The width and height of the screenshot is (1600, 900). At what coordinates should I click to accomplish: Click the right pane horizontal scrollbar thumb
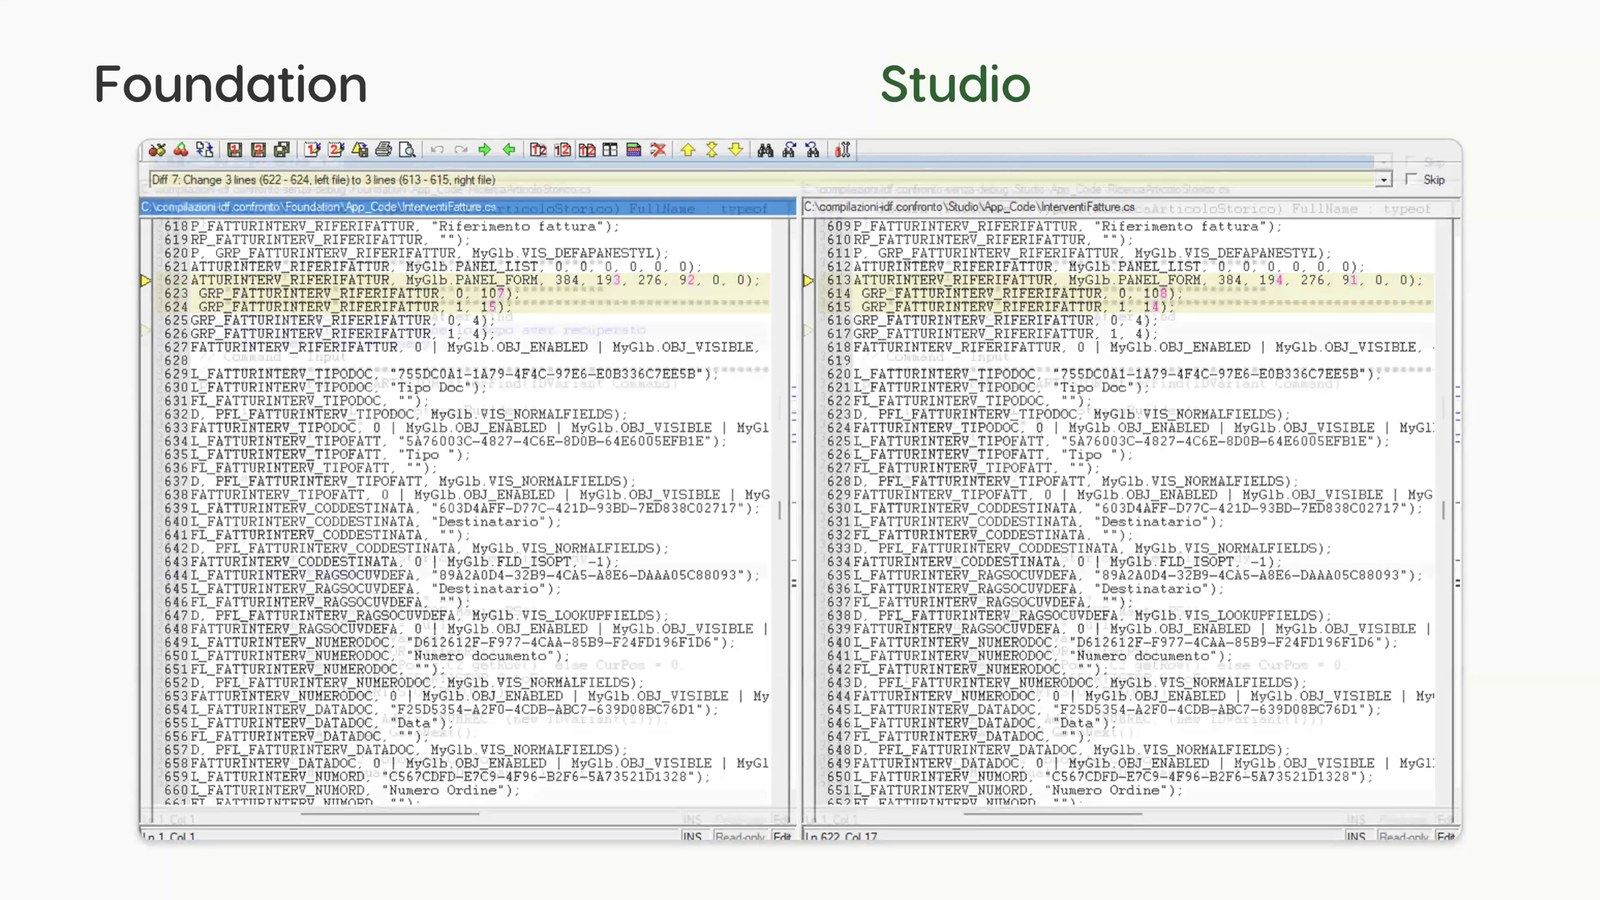pyautogui.click(x=1052, y=814)
